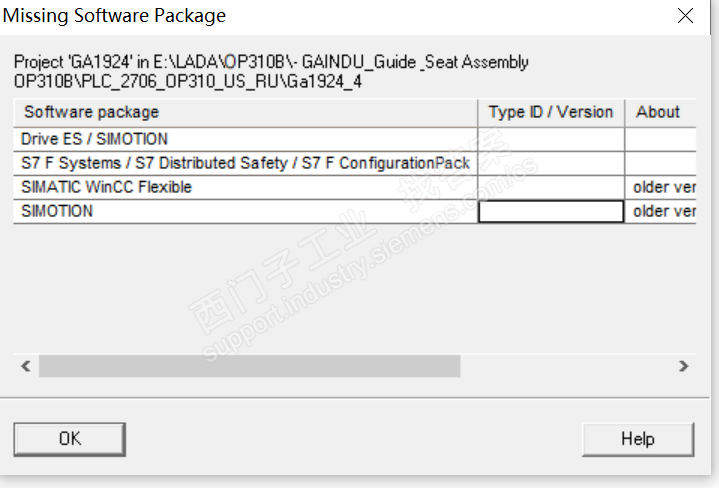
Task: Click the right scroll arrow
Action: point(684,367)
